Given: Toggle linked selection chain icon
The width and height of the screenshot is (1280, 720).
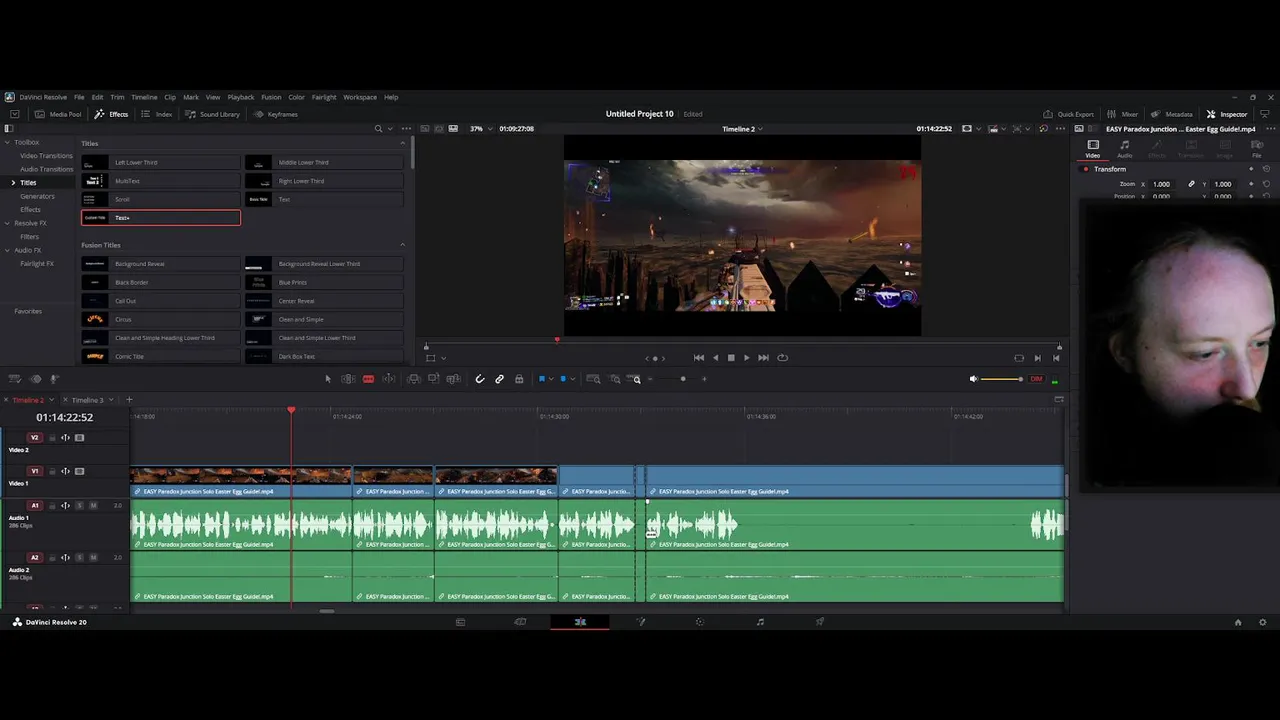Looking at the screenshot, I should pos(499,379).
